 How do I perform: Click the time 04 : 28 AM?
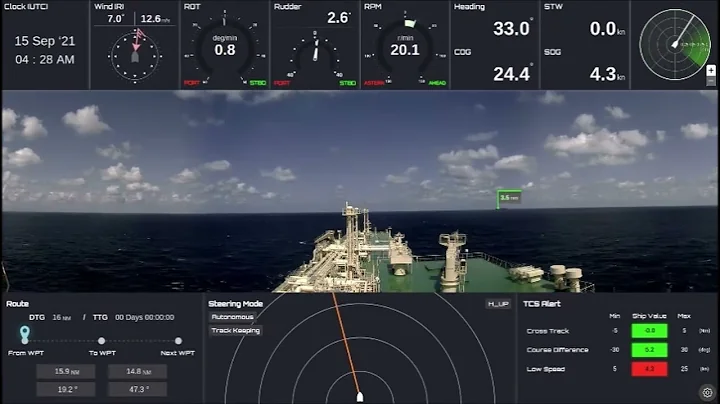pos(45,60)
